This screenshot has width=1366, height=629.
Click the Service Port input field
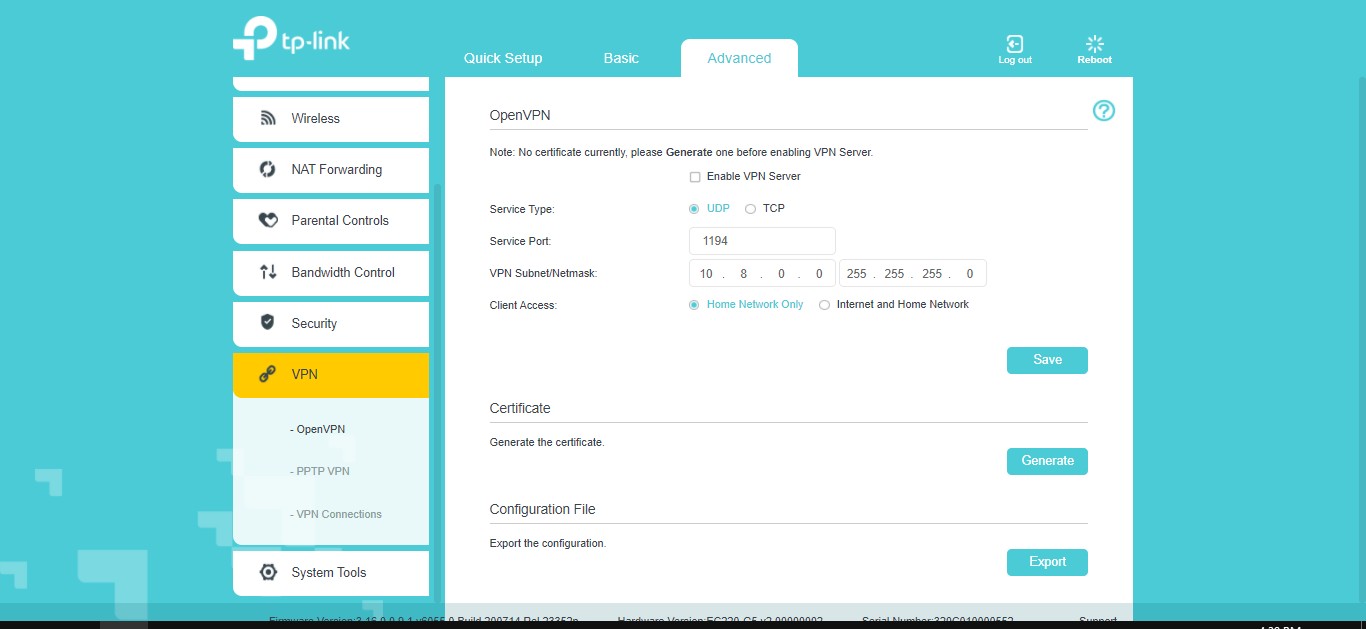point(762,241)
